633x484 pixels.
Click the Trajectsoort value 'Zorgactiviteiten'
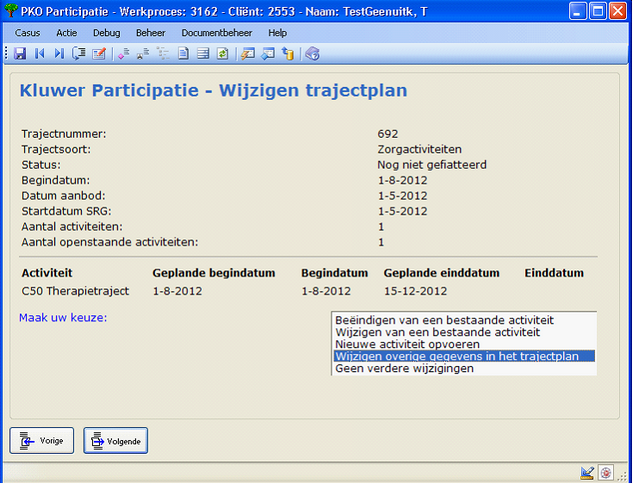420,149
